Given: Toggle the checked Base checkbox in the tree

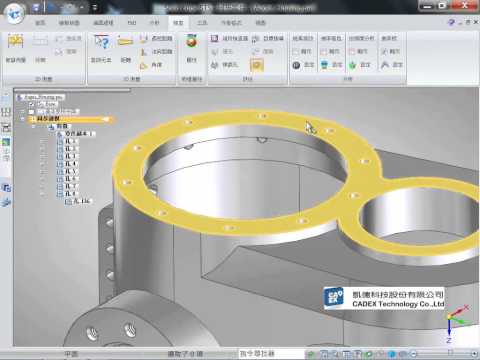Looking at the screenshot, I should [x=32, y=104].
